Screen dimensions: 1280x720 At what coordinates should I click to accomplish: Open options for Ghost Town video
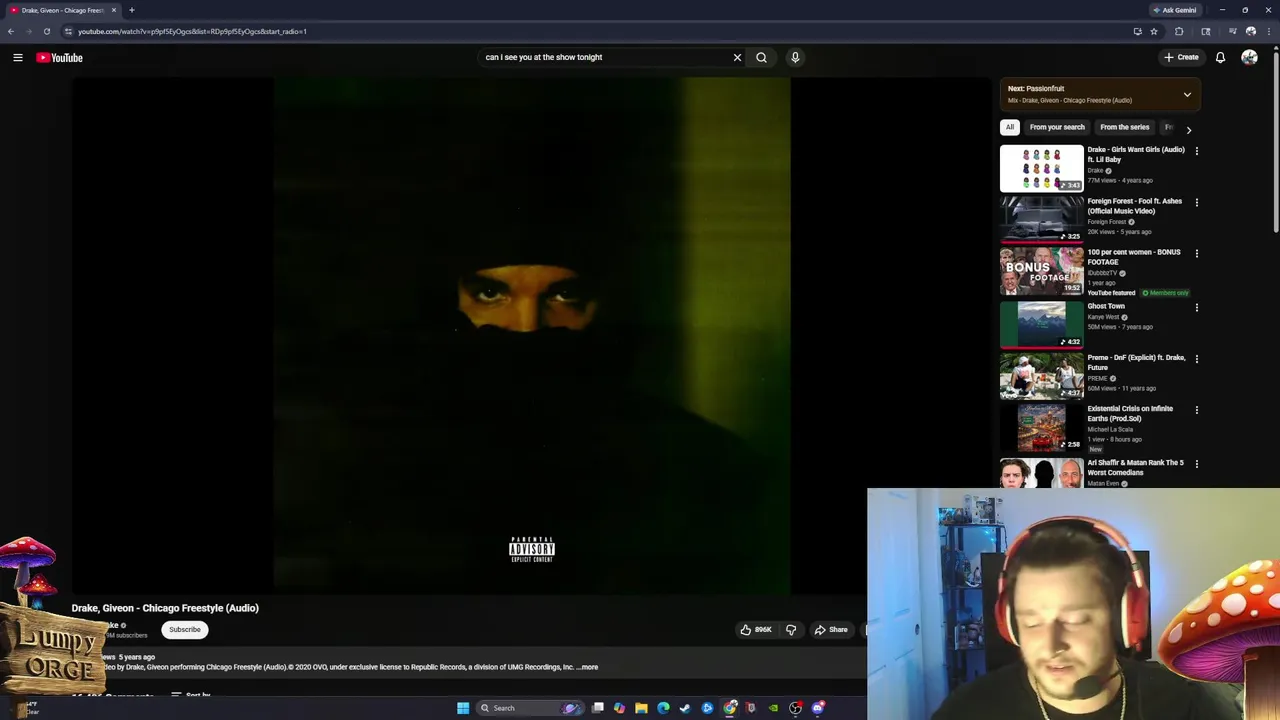(1196, 307)
